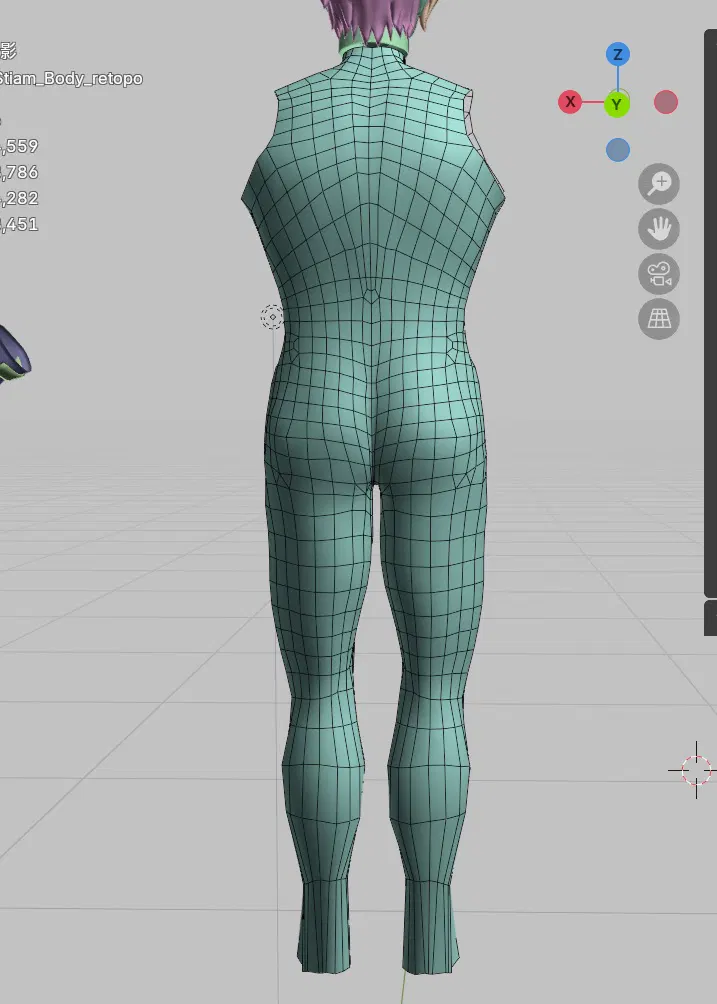Toggle perspective/orthographic grid icon
717x1004 pixels.
[659, 319]
